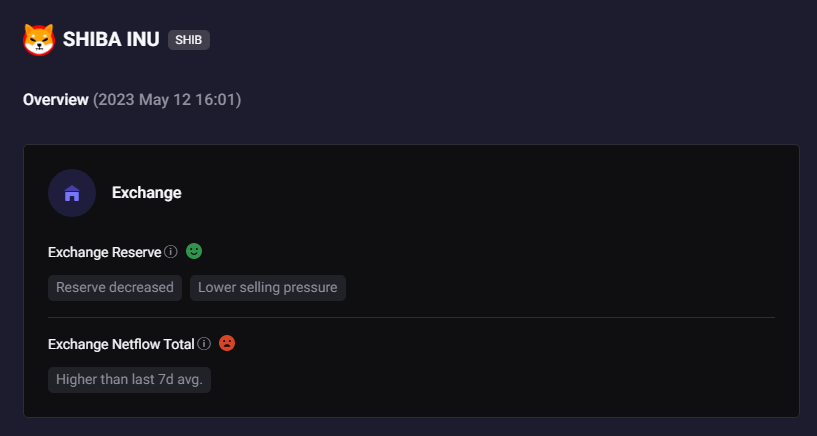
Task: Open the Exchange Reserve info tooltip icon
Action: pos(171,251)
